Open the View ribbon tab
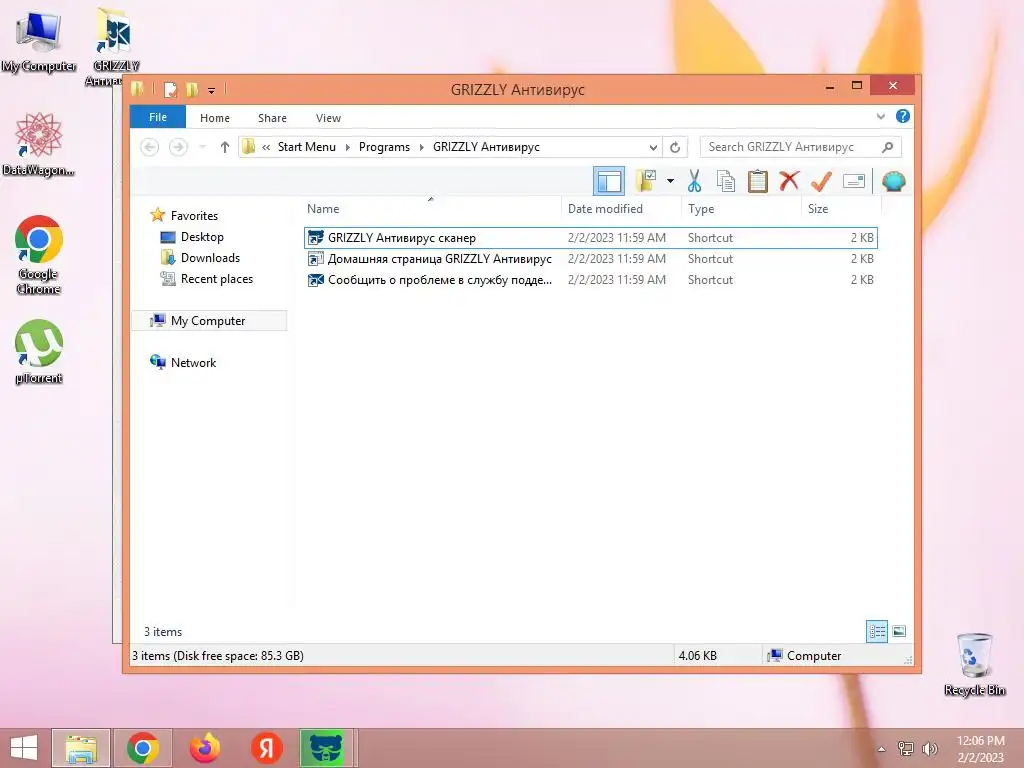This screenshot has width=1024, height=768. click(328, 118)
